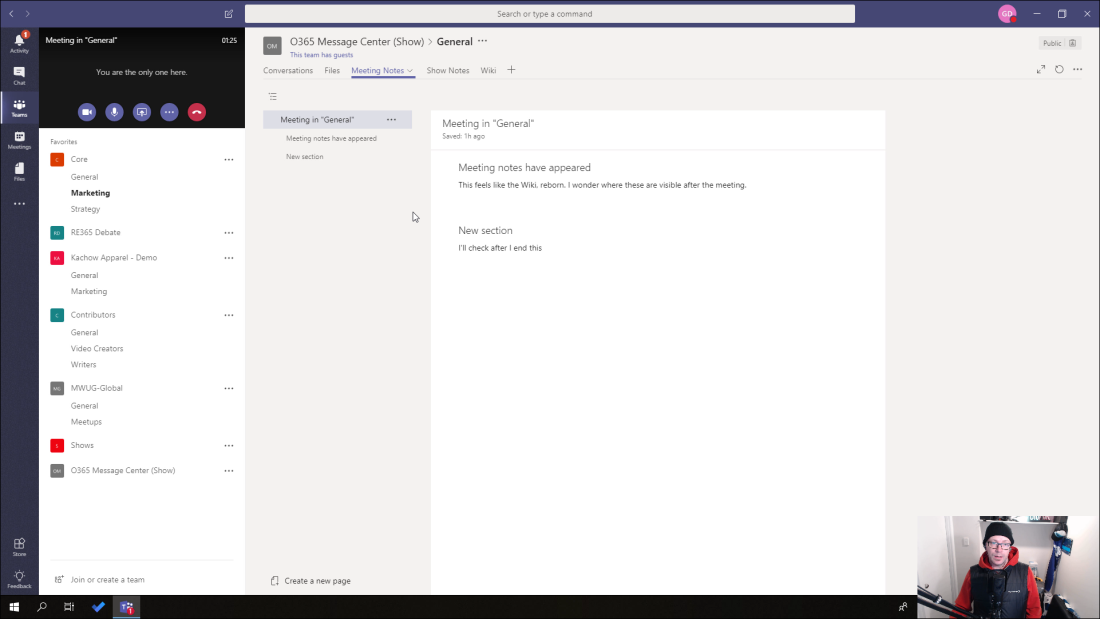This screenshot has height=619, width=1100.
Task: Open the Wiki tab
Action: click(x=488, y=70)
